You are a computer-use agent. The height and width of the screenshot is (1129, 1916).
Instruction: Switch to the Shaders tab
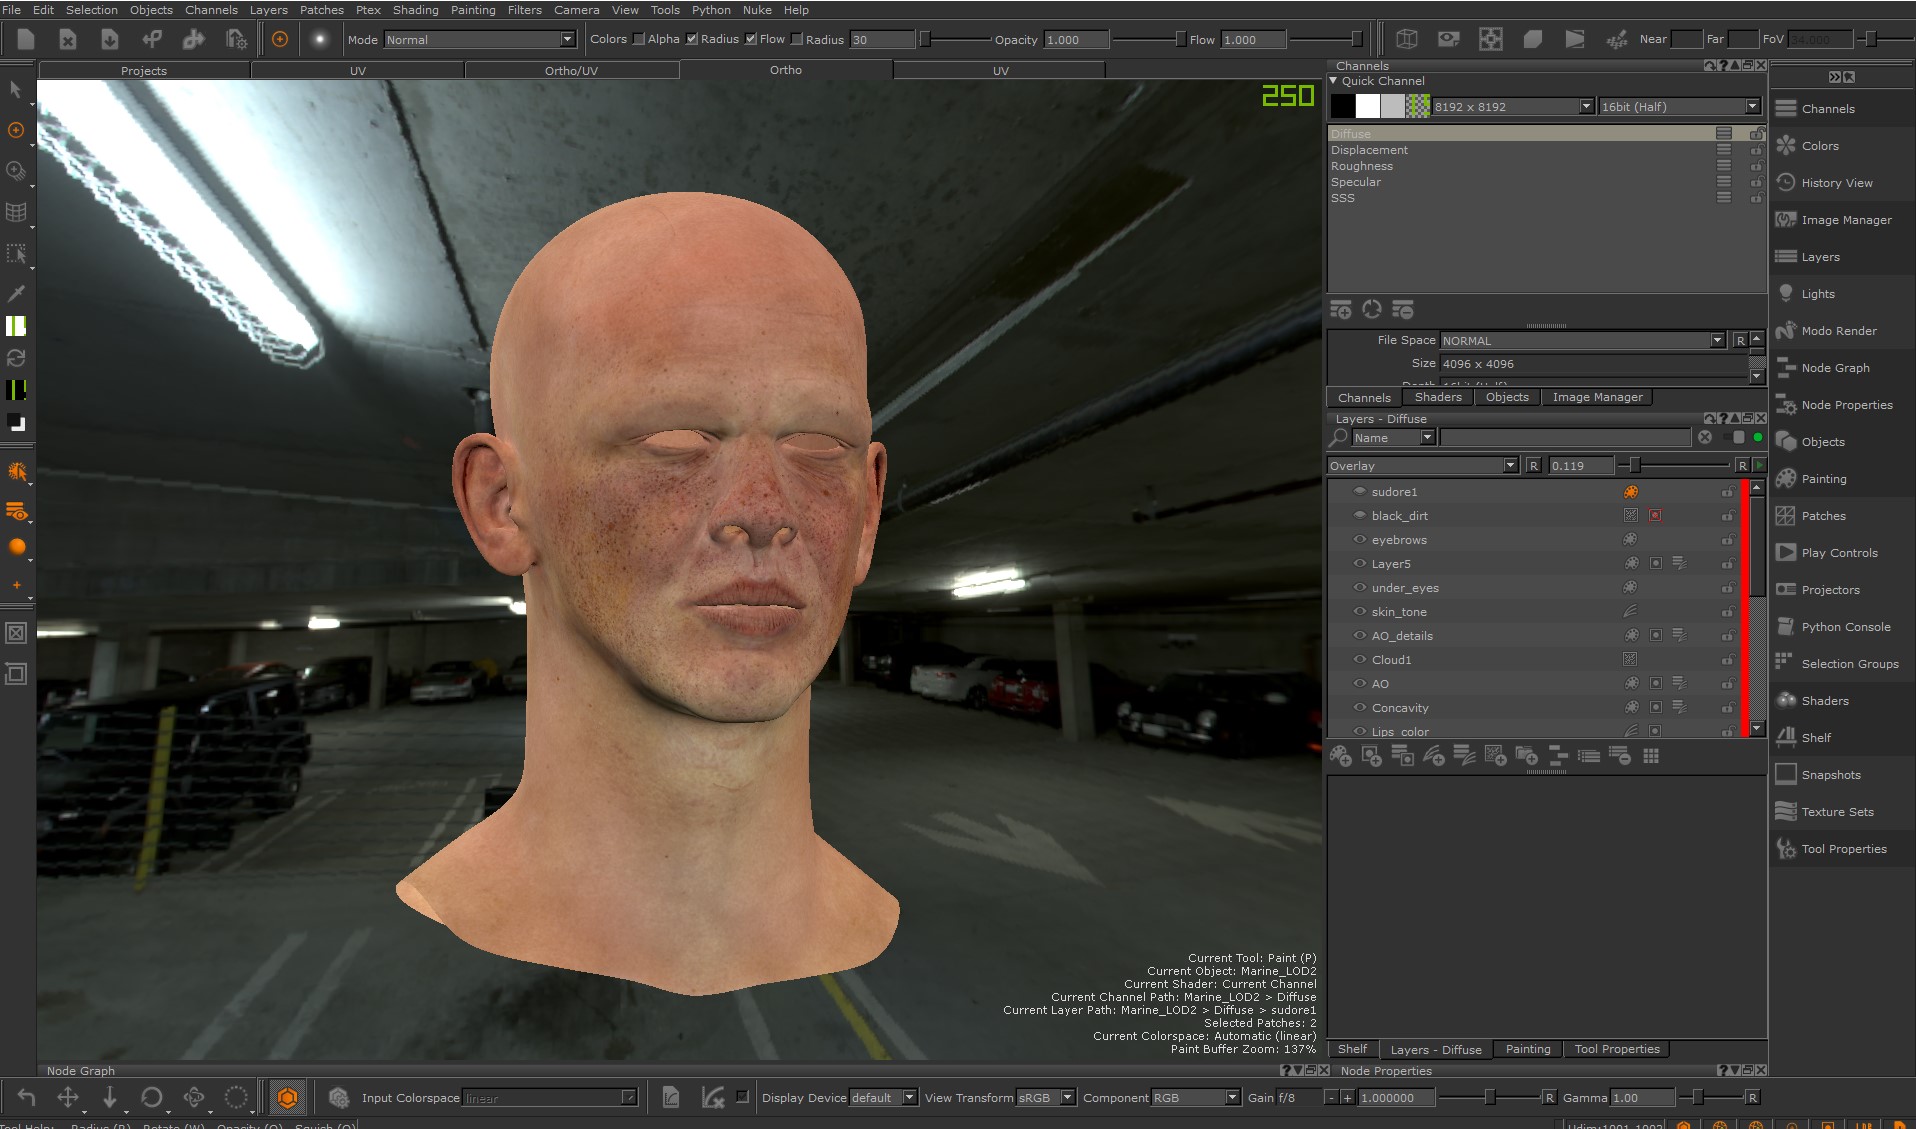1437,397
